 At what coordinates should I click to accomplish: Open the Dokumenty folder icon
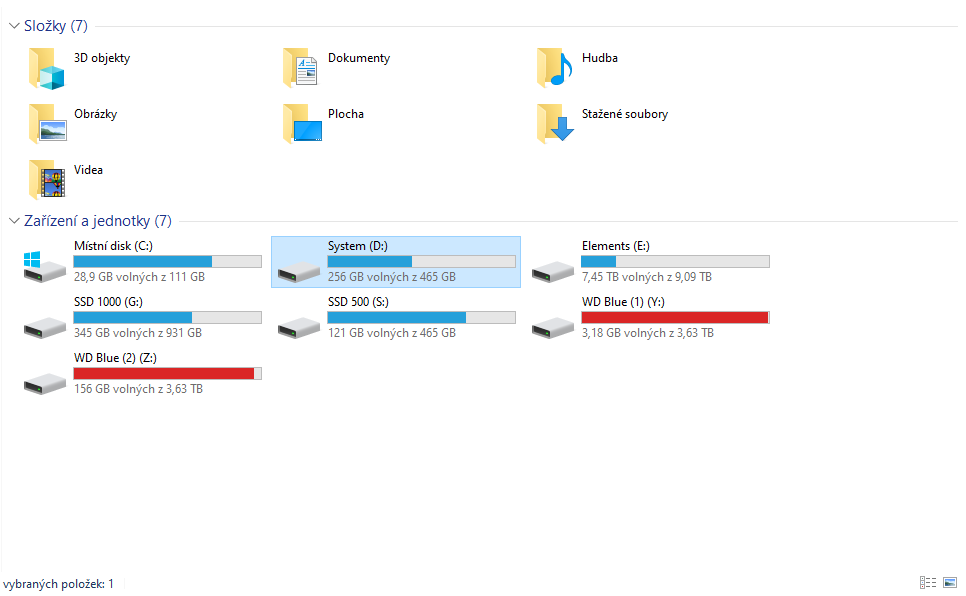tap(301, 68)
